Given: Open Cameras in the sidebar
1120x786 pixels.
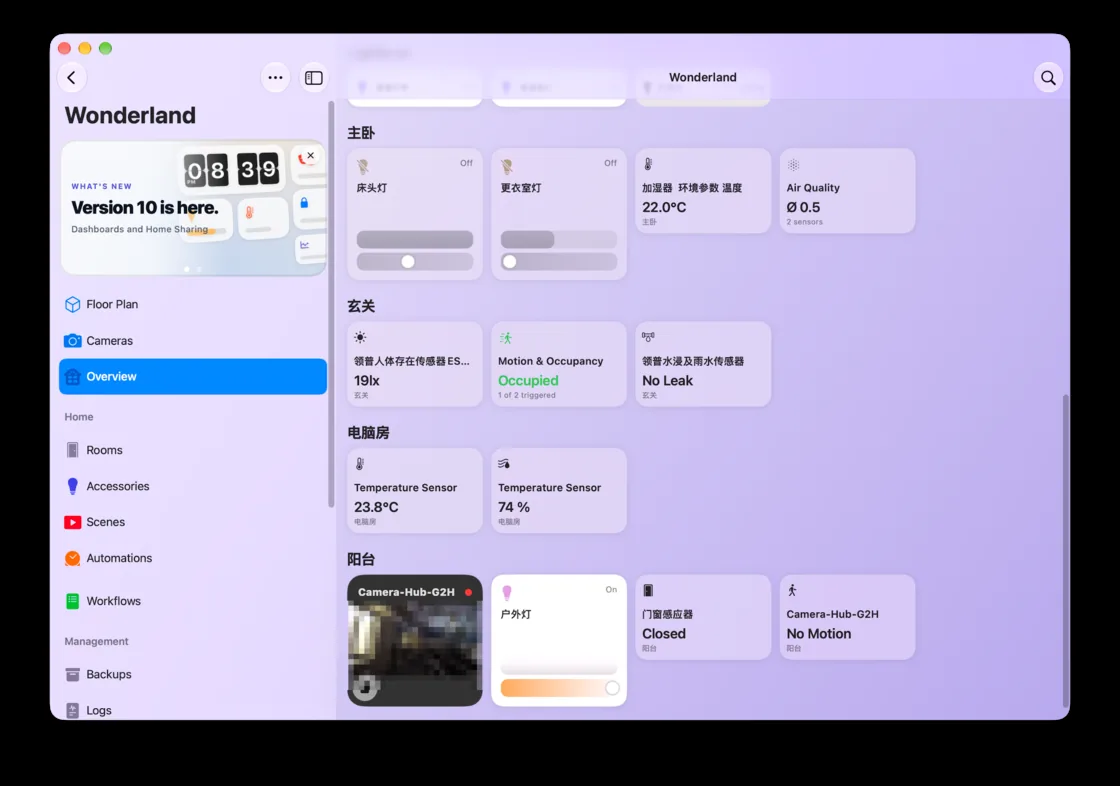Looking at the screenshot, I should 193,341.
